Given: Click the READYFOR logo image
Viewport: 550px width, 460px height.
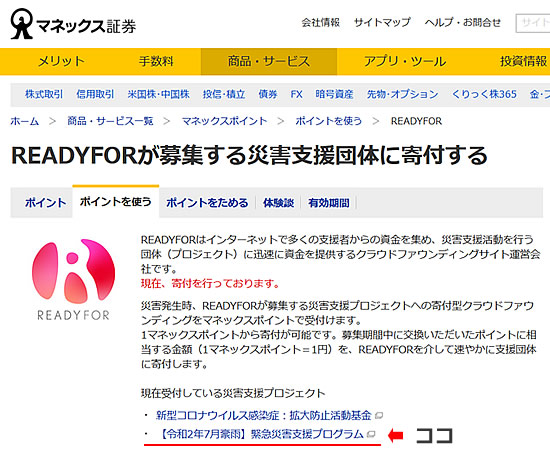Looking at the screenshot, I should tap(73, 279).
